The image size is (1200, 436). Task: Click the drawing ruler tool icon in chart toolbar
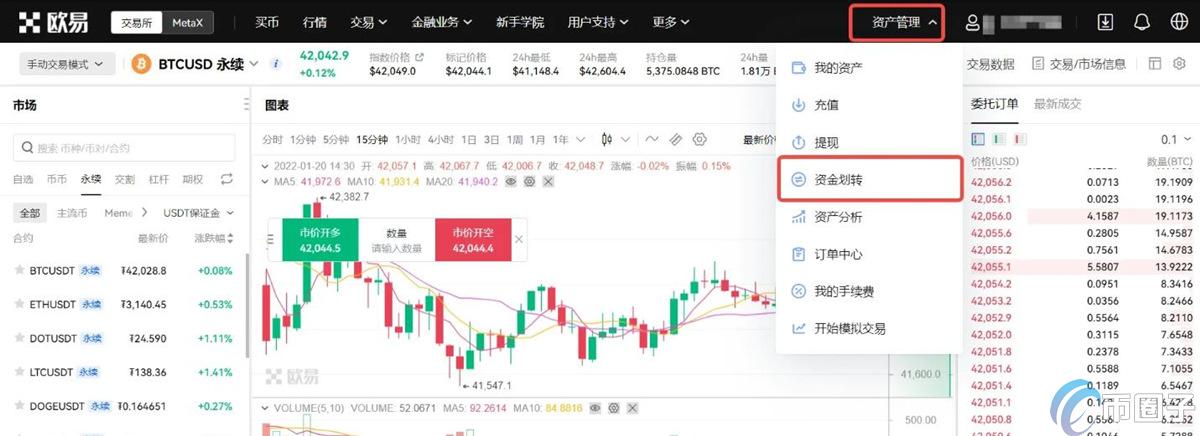click(x=676, y=139)
